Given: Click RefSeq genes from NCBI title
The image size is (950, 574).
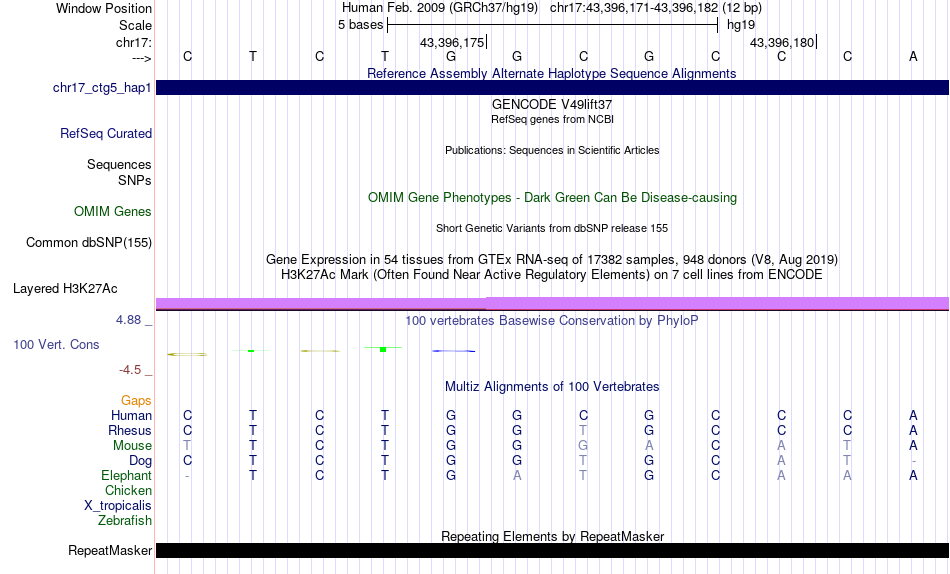Looking at the screenshot, I should [552, 119].
